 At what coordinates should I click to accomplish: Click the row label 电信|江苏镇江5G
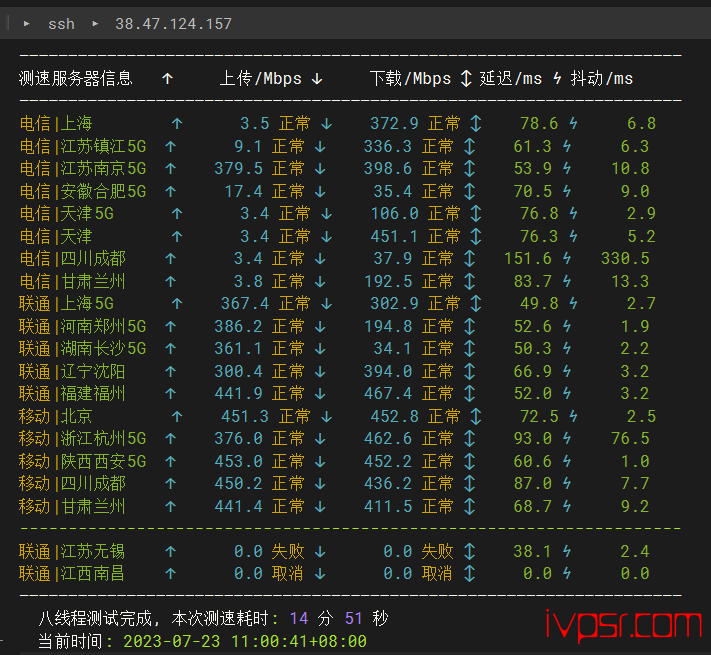pyautogui.click(x=83, y=146)
